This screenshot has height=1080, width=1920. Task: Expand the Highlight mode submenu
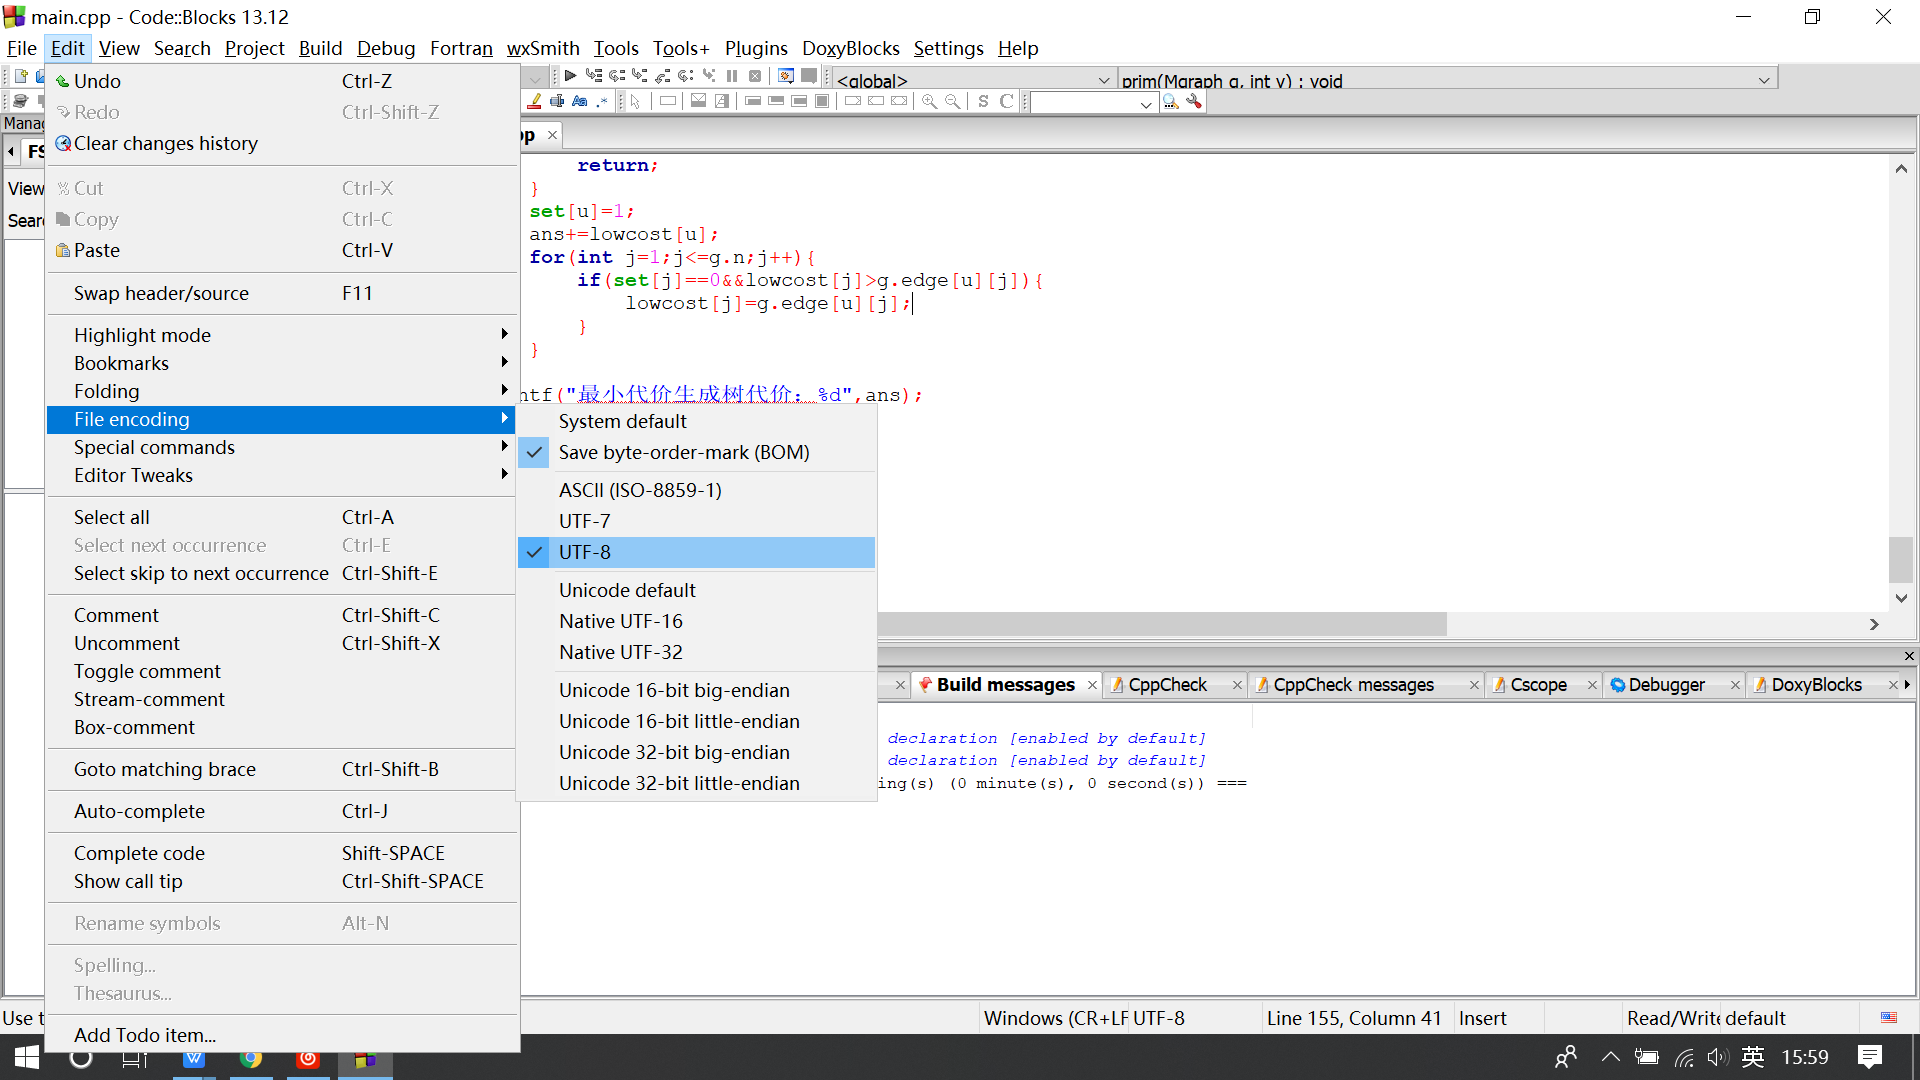(x=281, y=335)
